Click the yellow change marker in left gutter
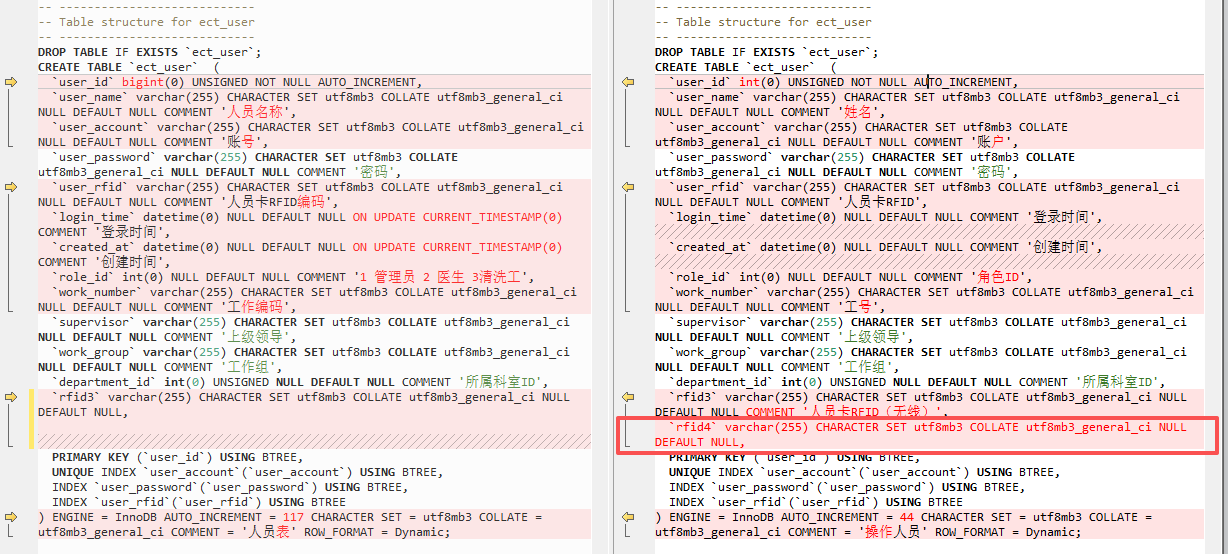 pos(33,419)
